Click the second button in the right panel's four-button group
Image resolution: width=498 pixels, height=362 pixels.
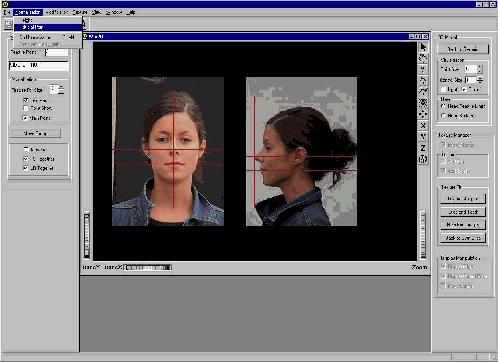[x=463, y=212]
